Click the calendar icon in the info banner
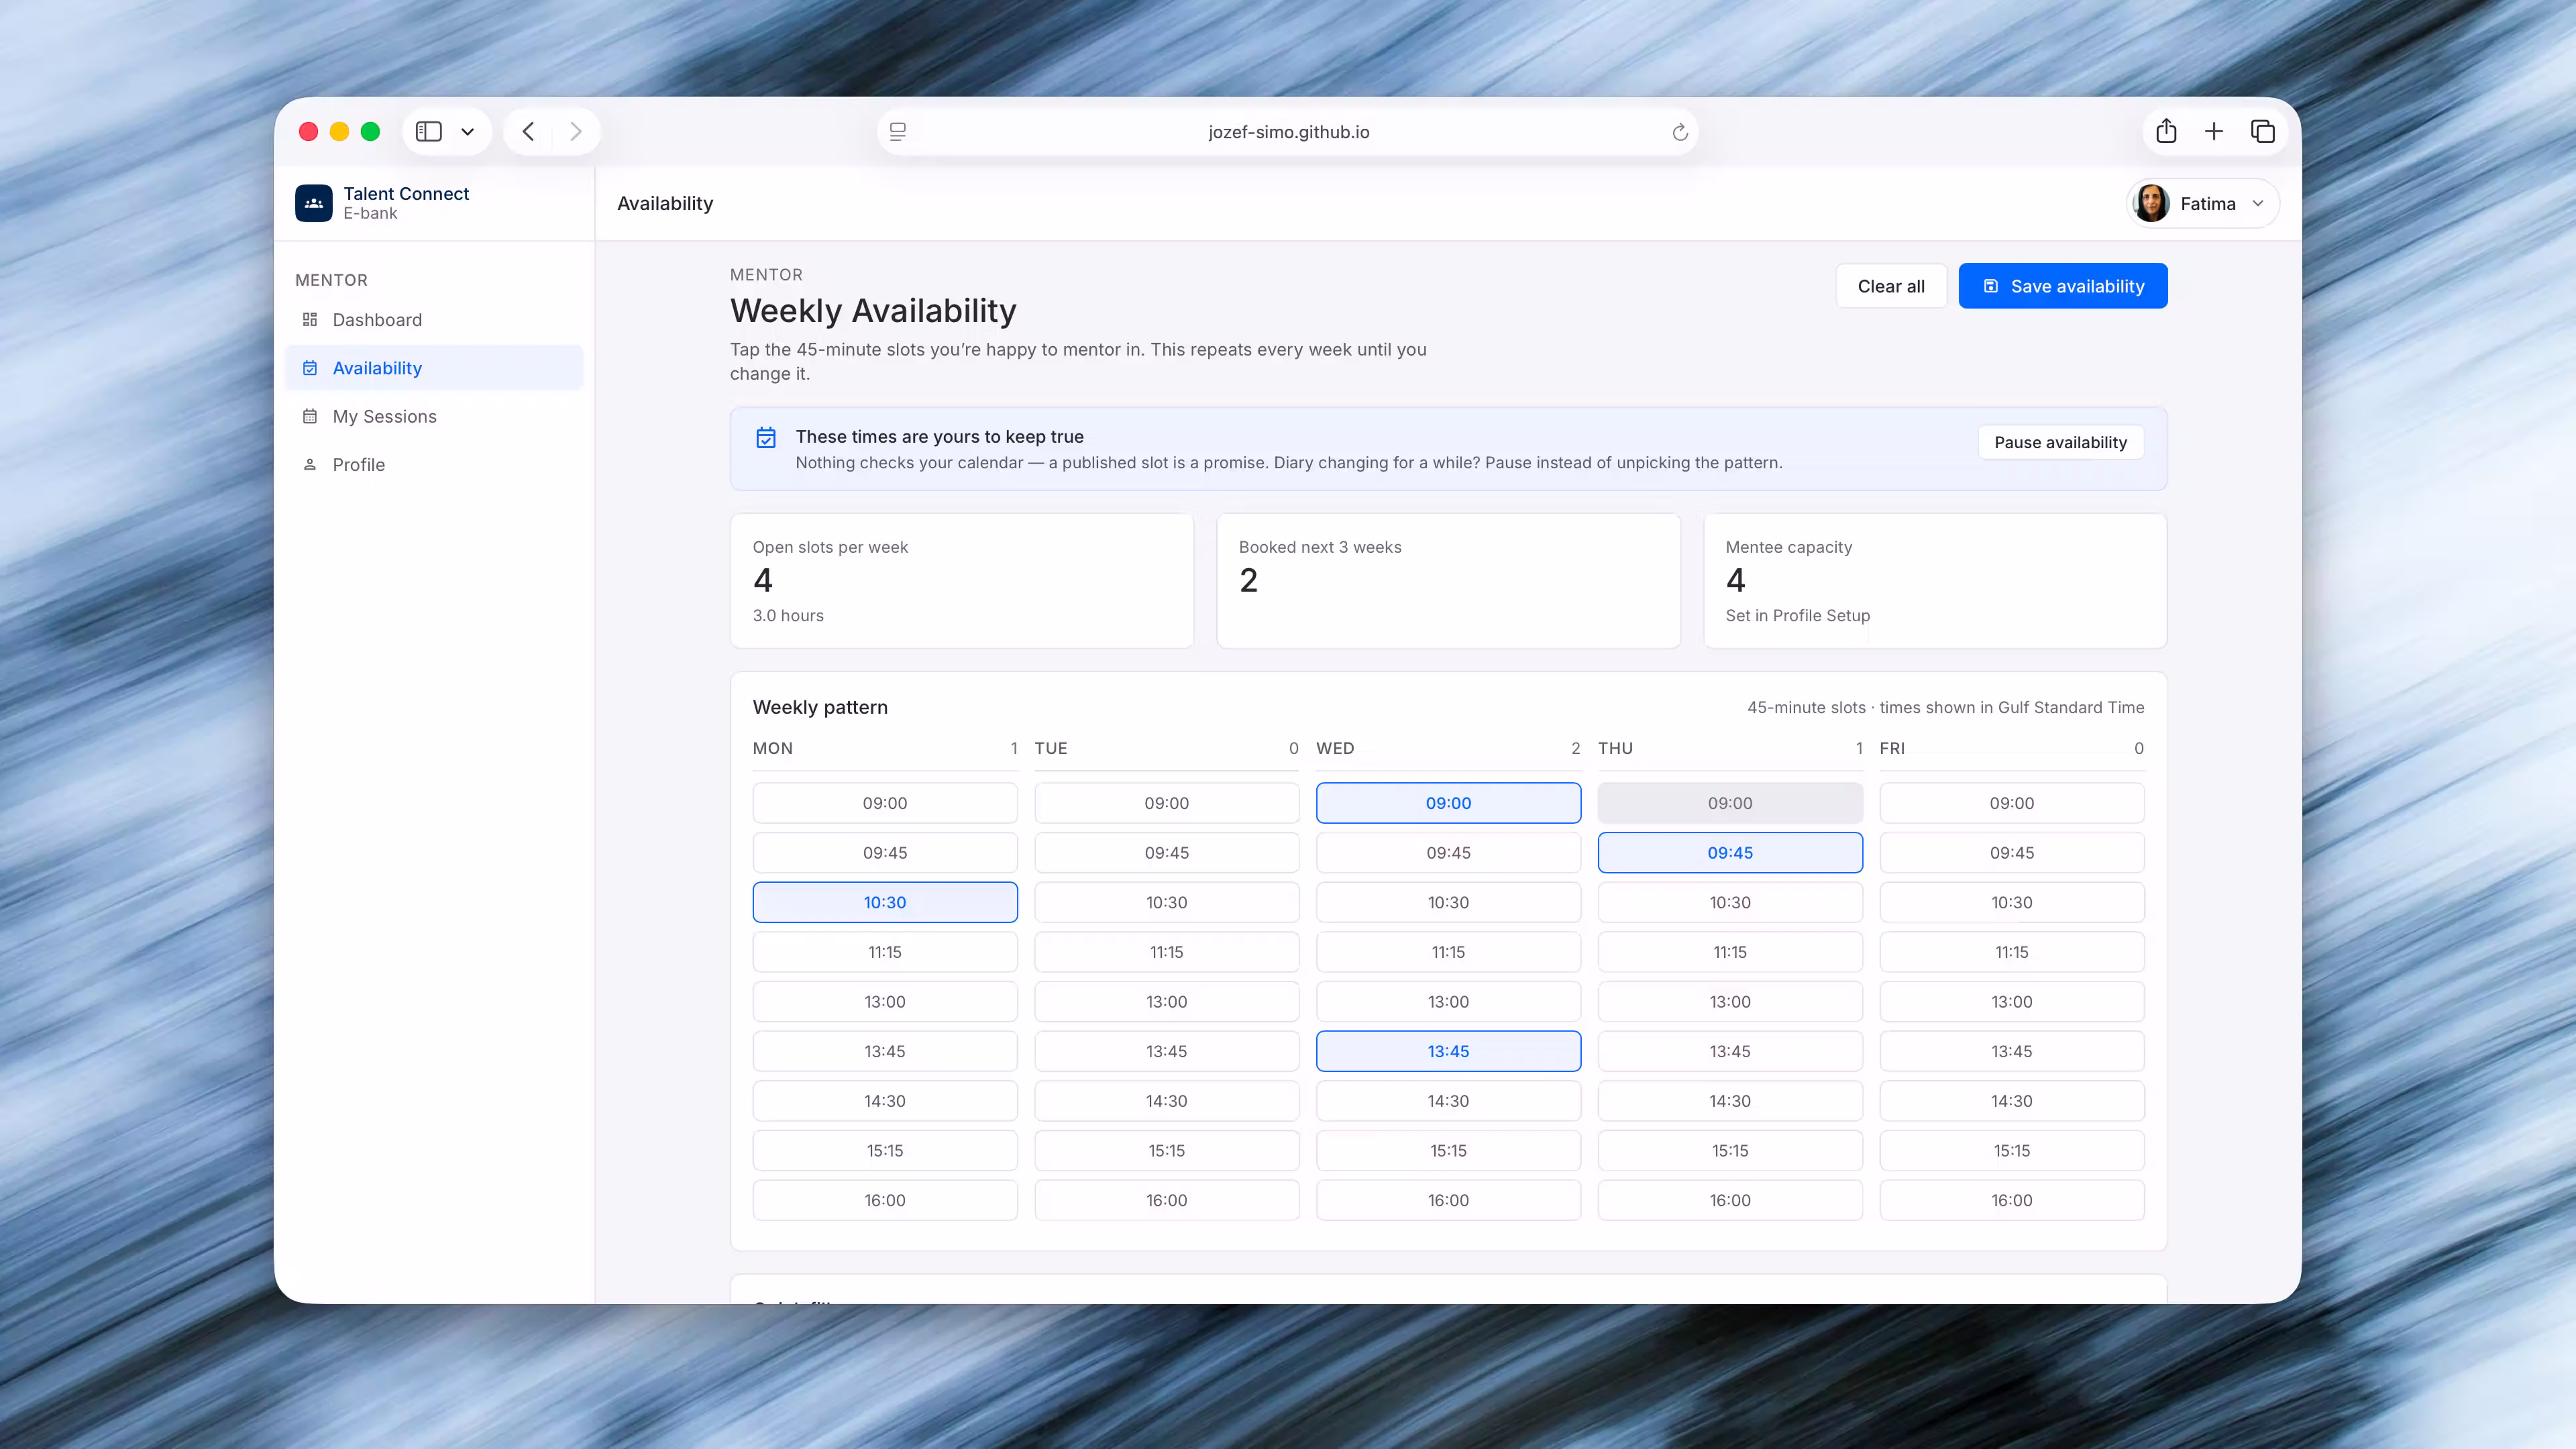This screenshot has width=2576, height=1449. point(766,437)
